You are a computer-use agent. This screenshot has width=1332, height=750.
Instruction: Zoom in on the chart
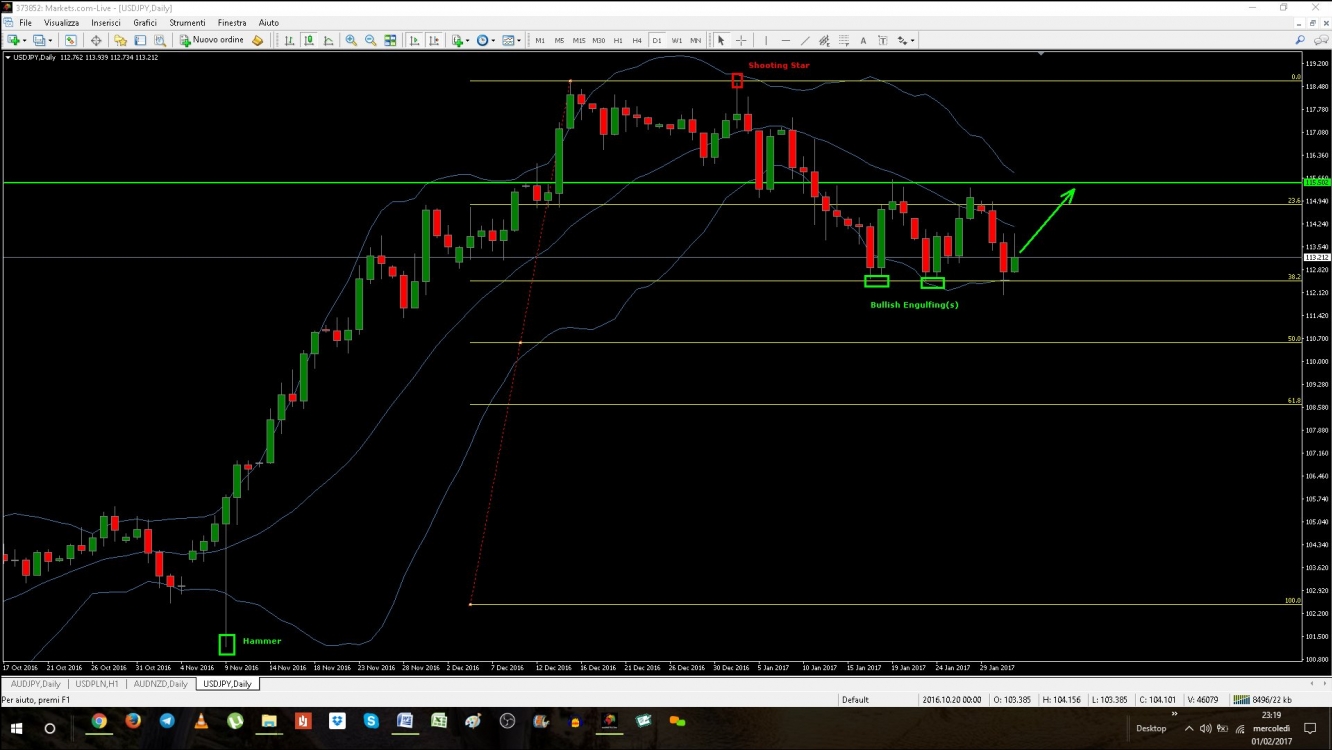pyautogui.click(x=350, y=40)
